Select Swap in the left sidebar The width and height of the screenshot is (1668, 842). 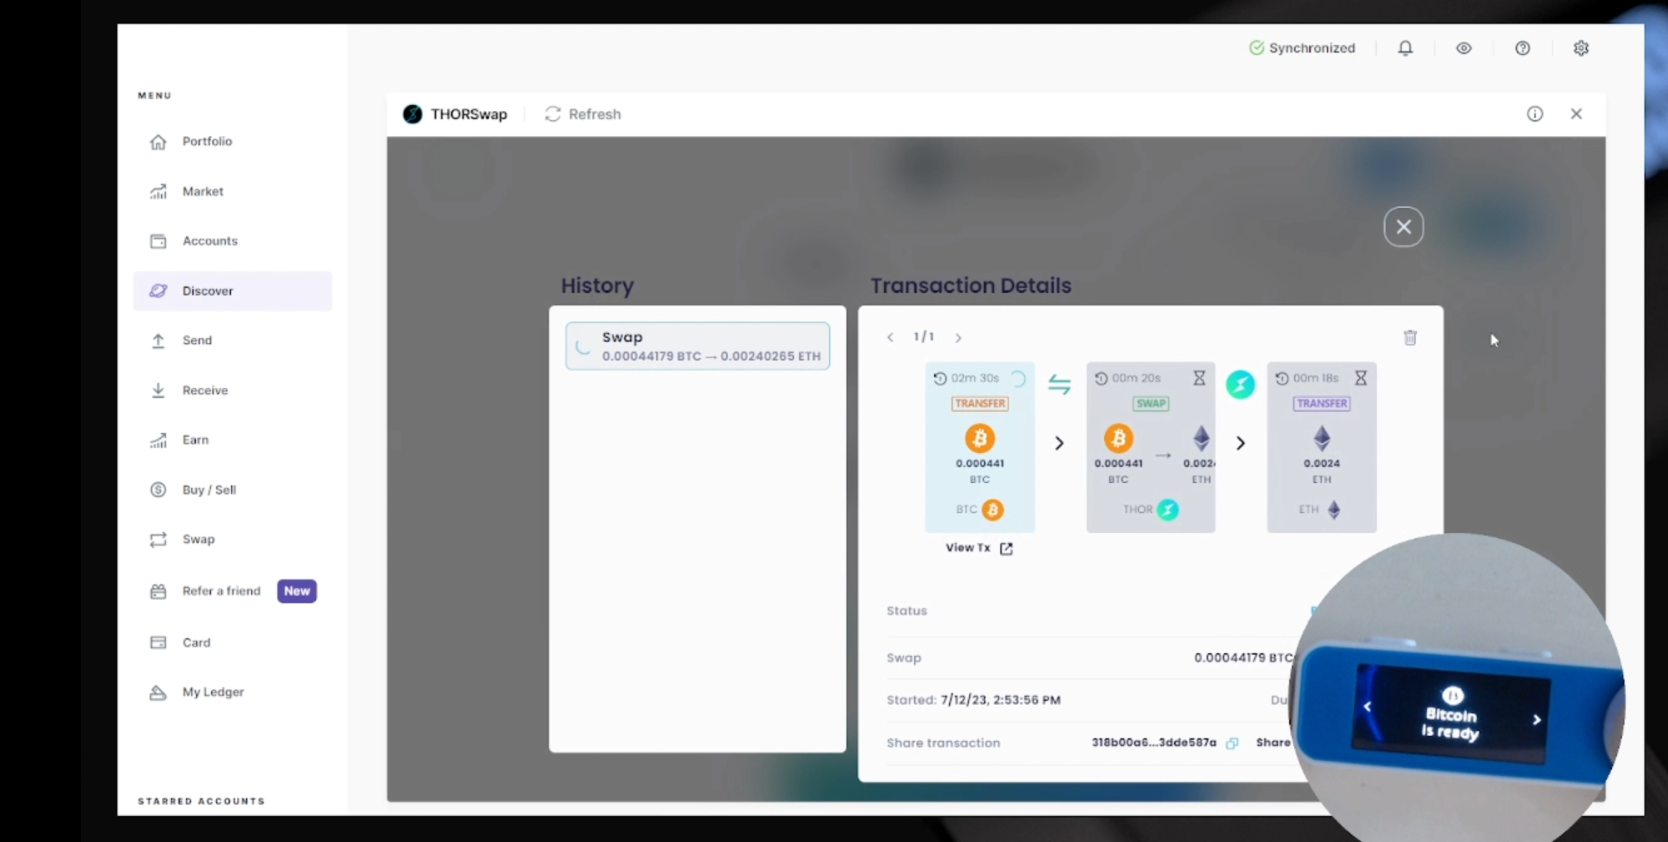click(x=198, y=540)
